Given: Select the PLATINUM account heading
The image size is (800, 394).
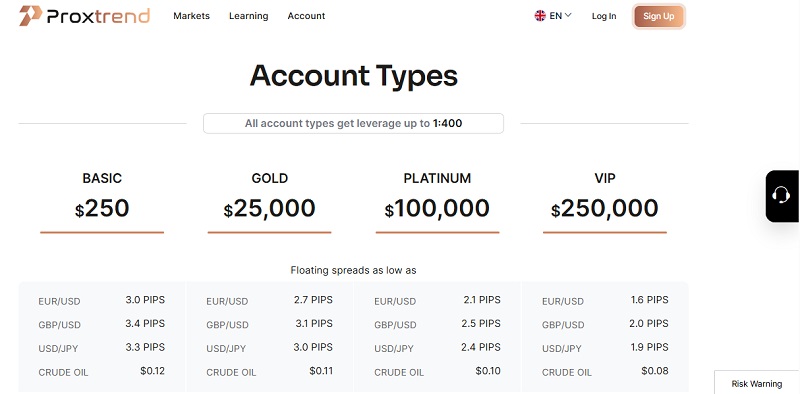Looking at the screenshot, I should (437, 178).
